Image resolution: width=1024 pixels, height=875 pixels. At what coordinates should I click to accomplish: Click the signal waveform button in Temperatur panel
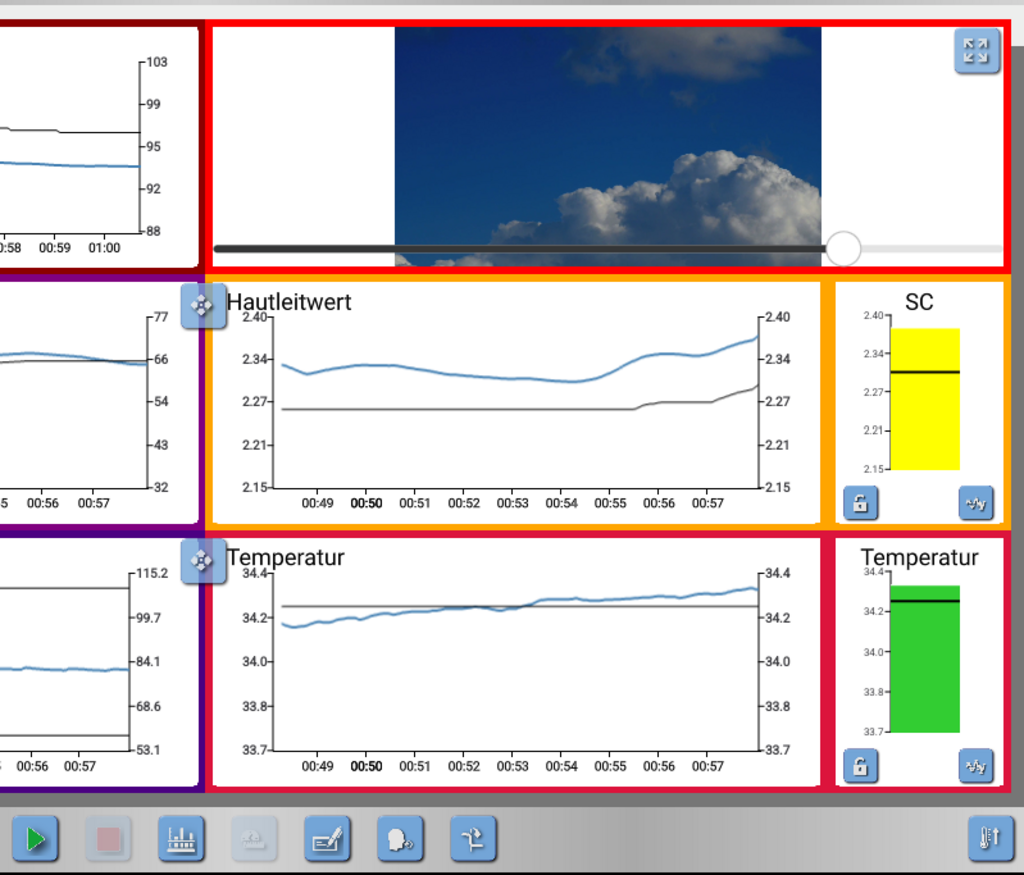(976, 767)
